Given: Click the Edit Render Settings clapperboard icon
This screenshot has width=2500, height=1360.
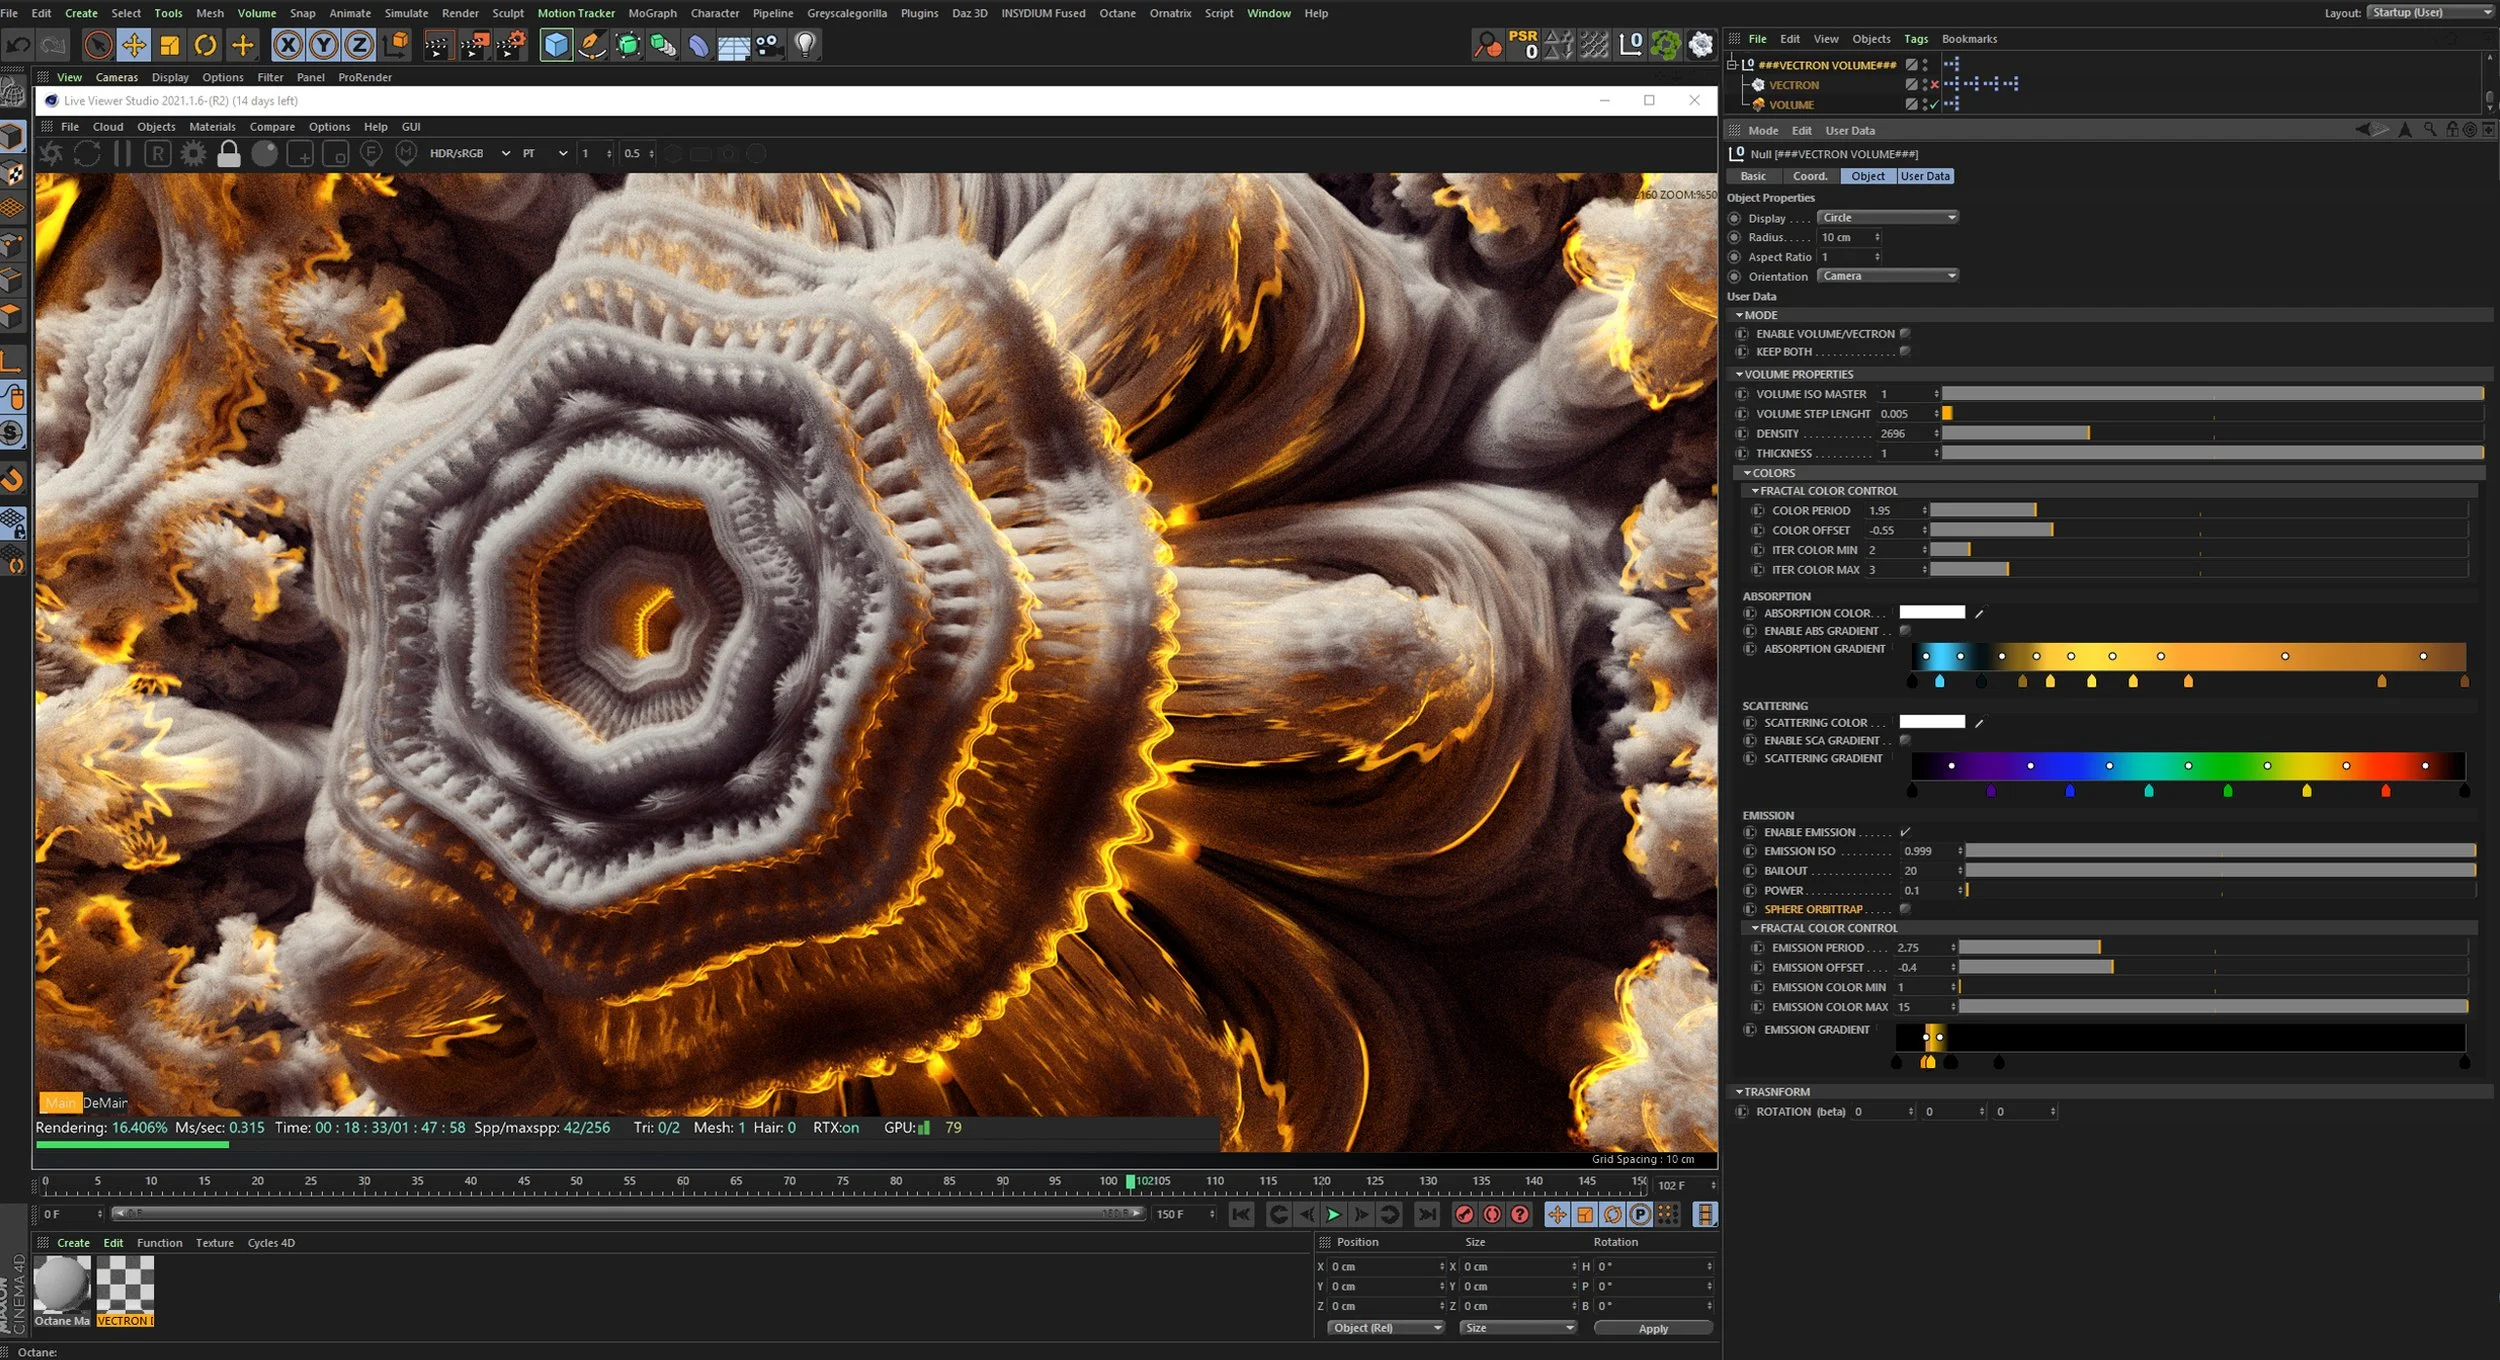Looking at the screenshot, I should click(x=511, y=45).
